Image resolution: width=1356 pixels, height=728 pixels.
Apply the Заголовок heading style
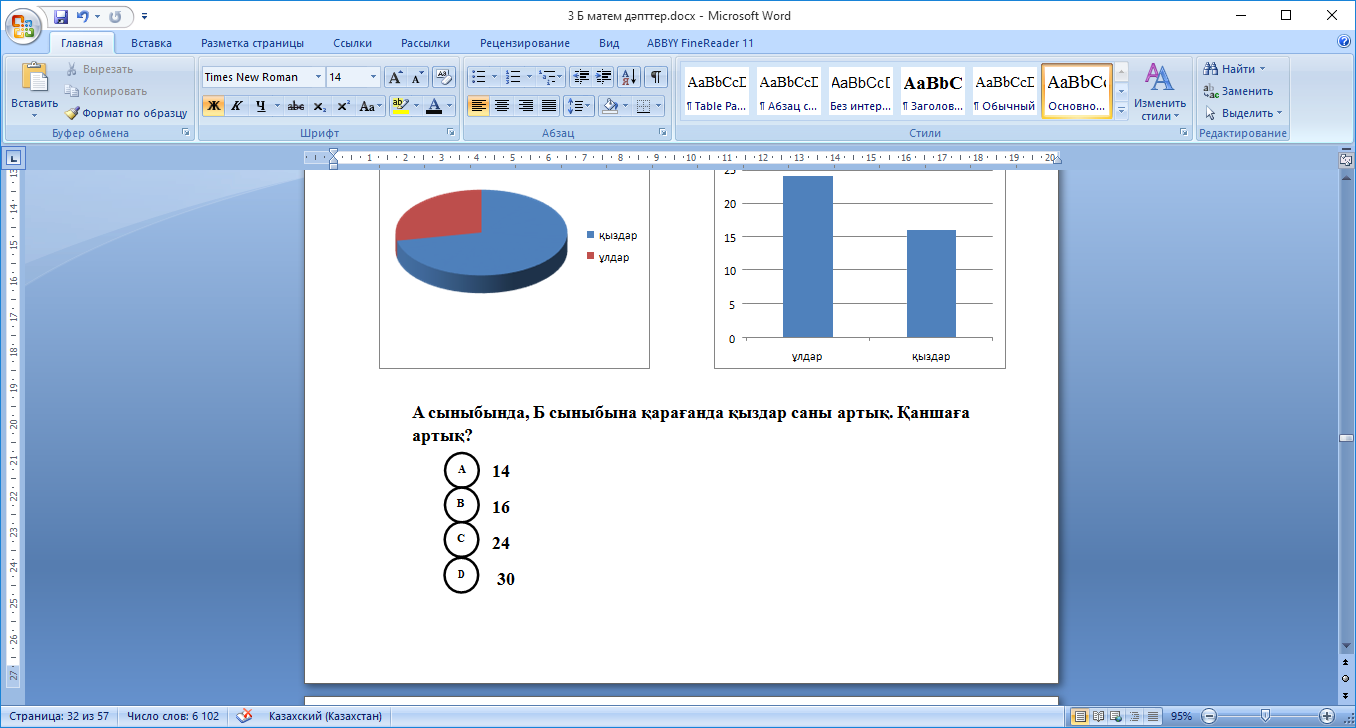pos(932,92)
